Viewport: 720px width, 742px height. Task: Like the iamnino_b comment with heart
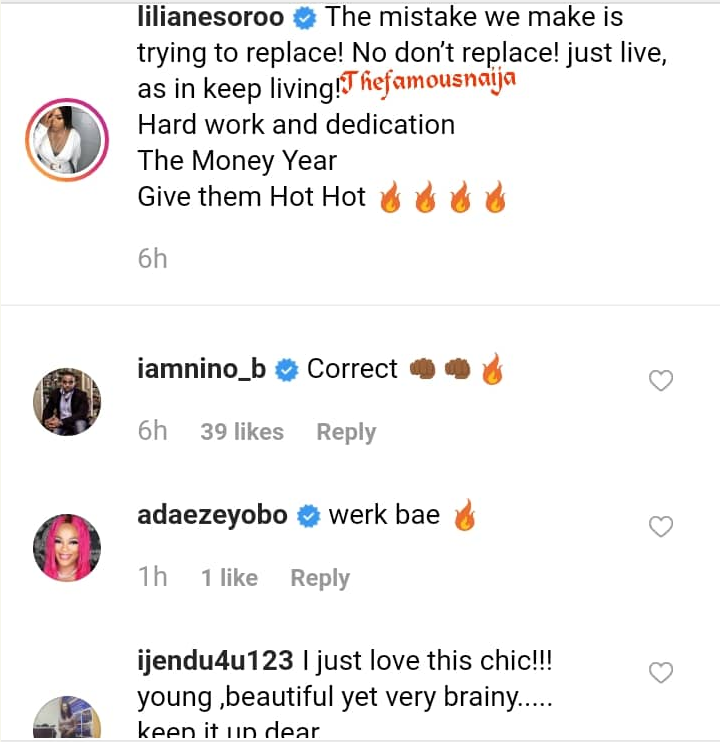pyautogui.click(x=661, y=380)
